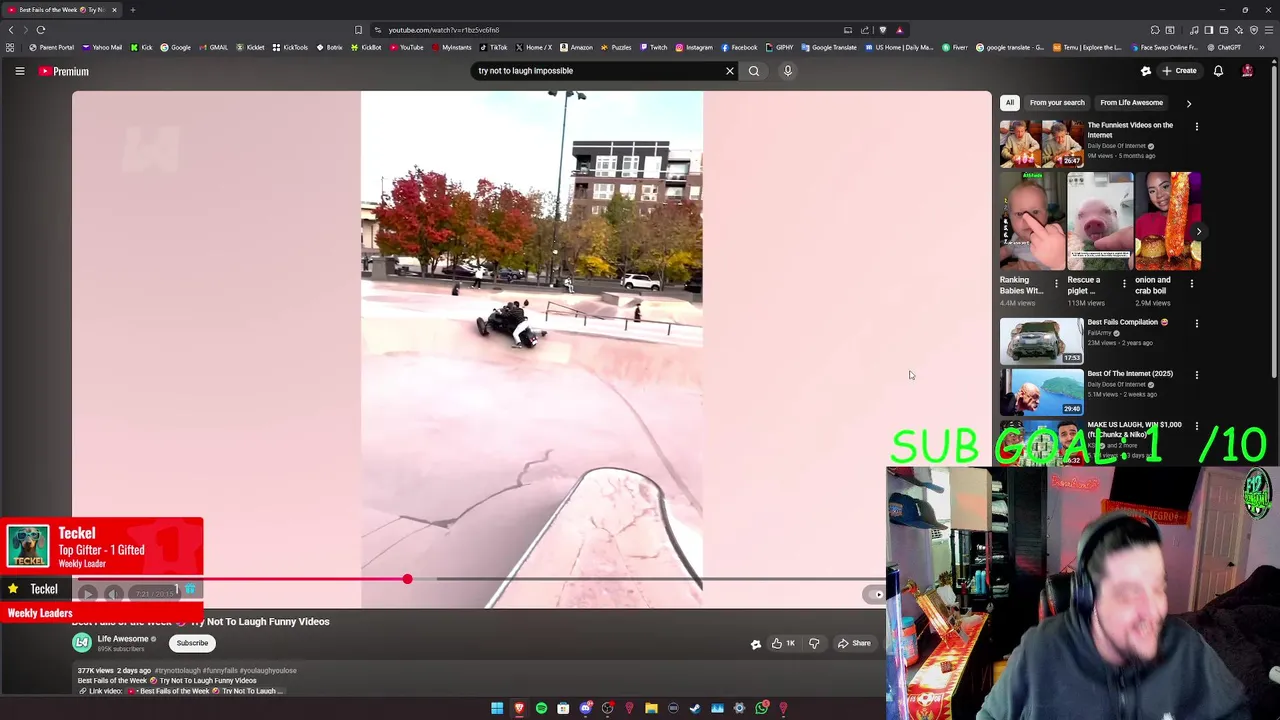
Task: Open the ChatGPT bookmark
Action: click(1224, 47)
